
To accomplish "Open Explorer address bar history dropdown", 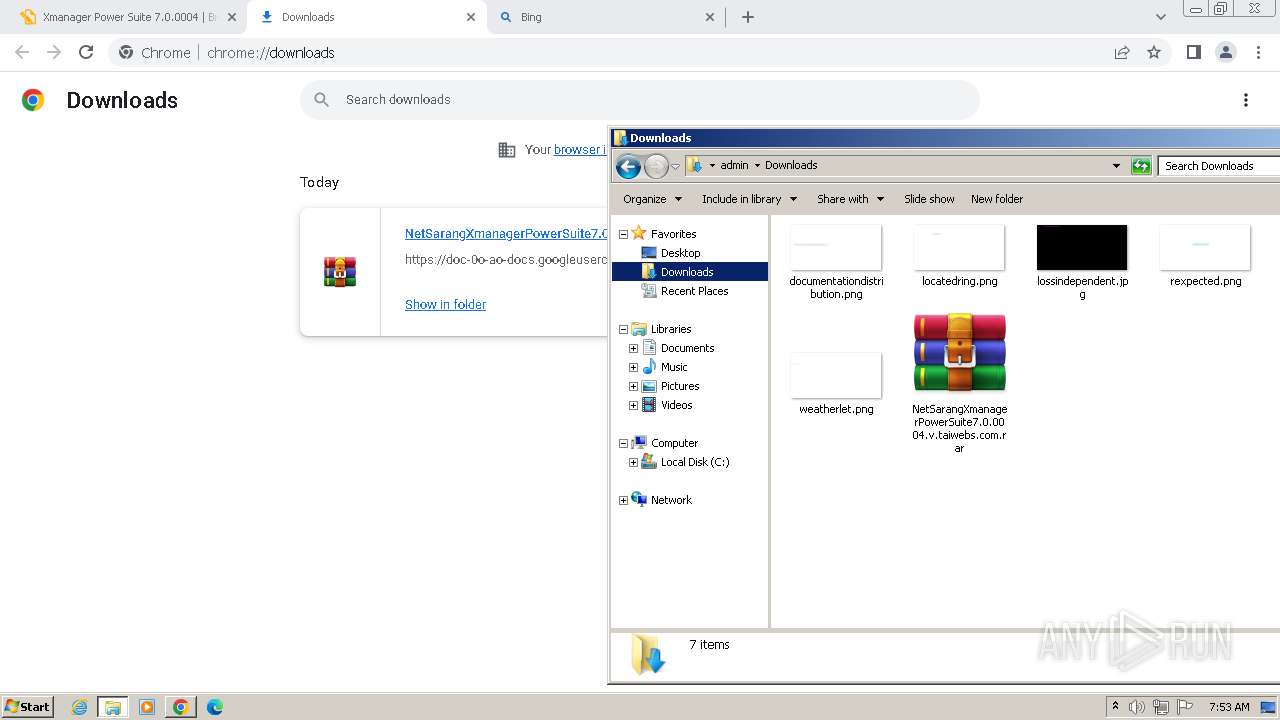I will click(x=1116, y=166).
